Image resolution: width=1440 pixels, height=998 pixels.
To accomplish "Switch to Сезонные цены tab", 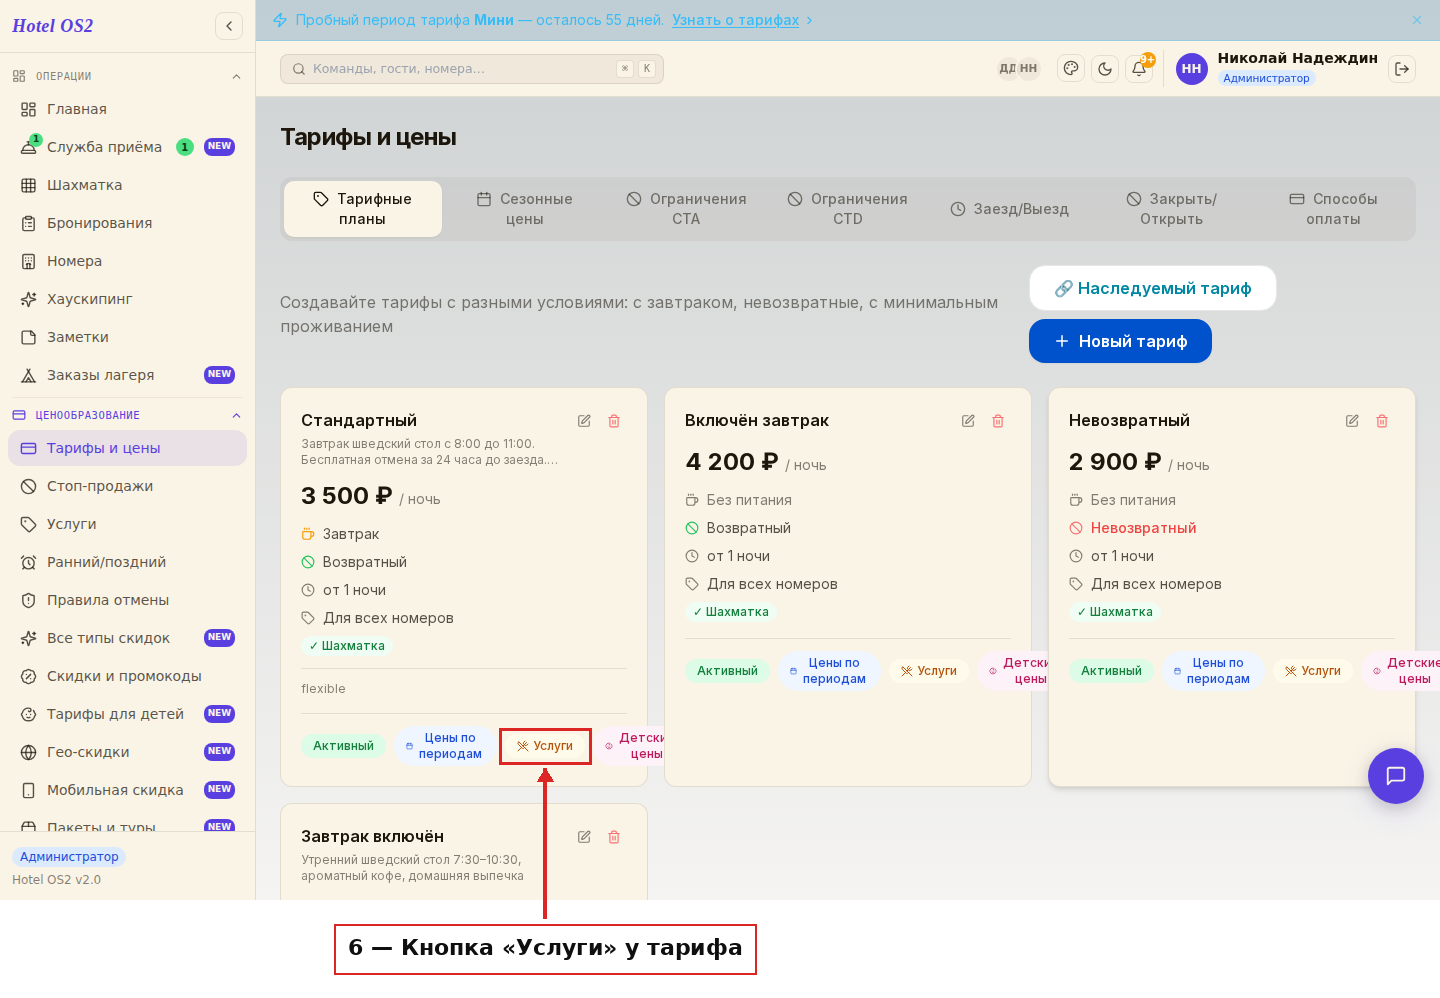I will (x=525, y=209).
